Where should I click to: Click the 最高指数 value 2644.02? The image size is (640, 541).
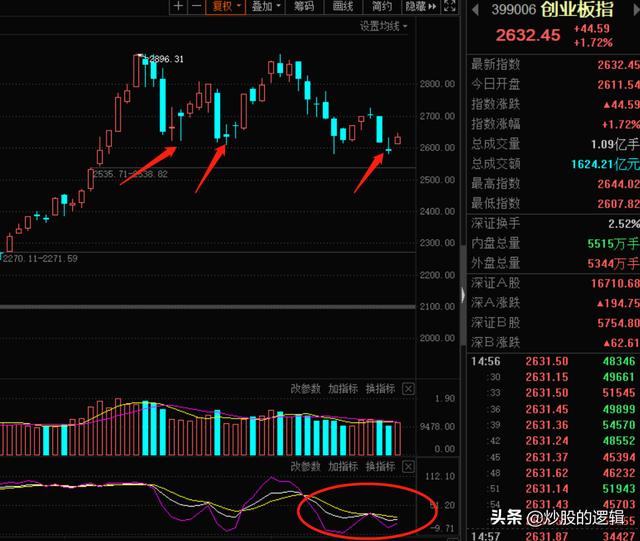click(x=618, y=184)
